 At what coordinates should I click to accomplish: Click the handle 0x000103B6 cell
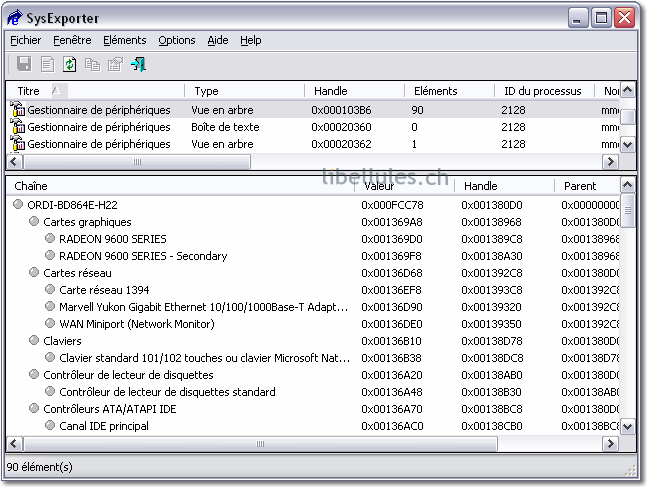(341, 110)
